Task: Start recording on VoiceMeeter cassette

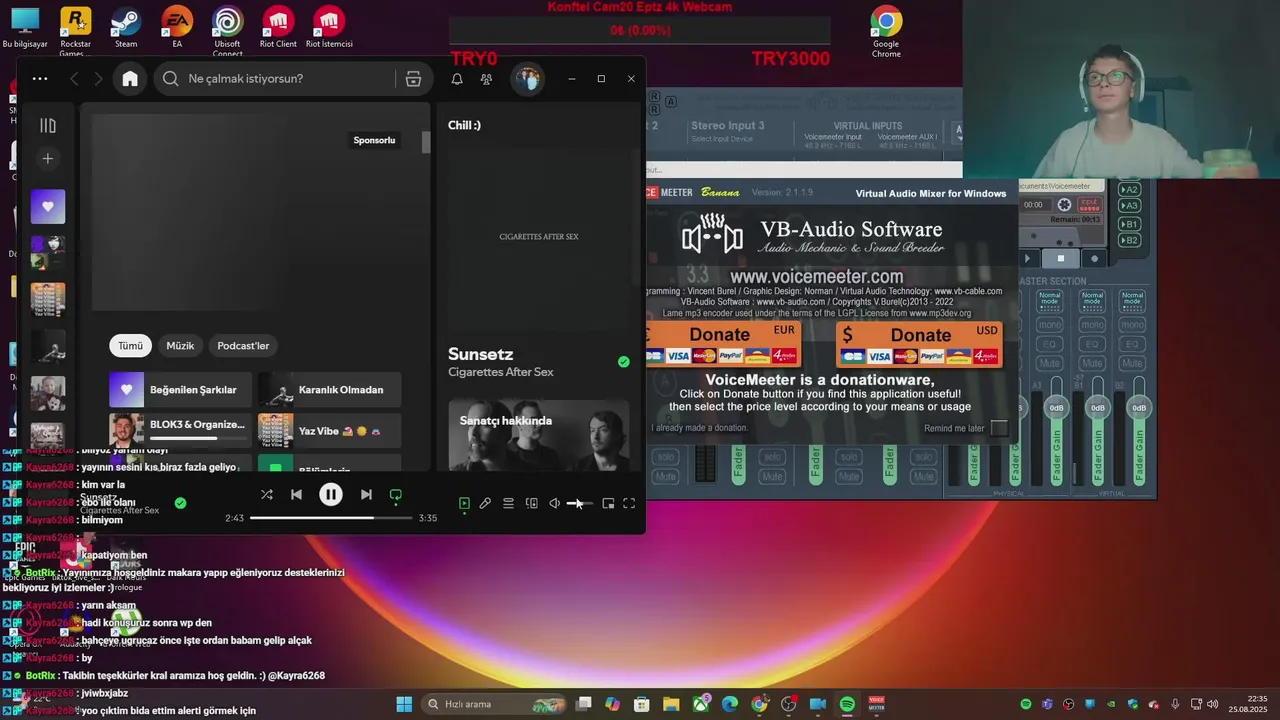Action: [x=1094, y=259]
